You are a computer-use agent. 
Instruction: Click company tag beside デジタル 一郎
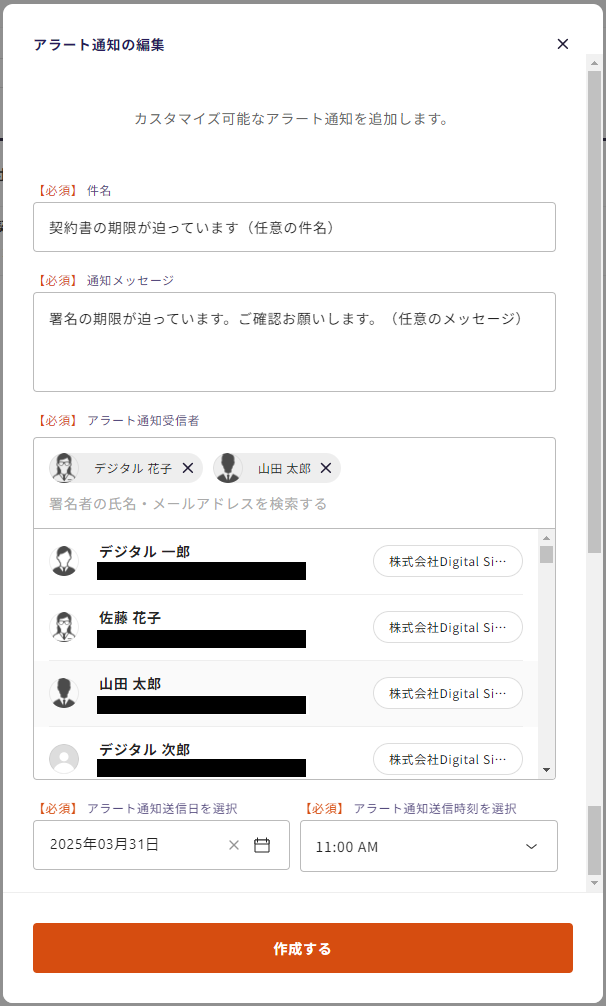pos(447,561)
